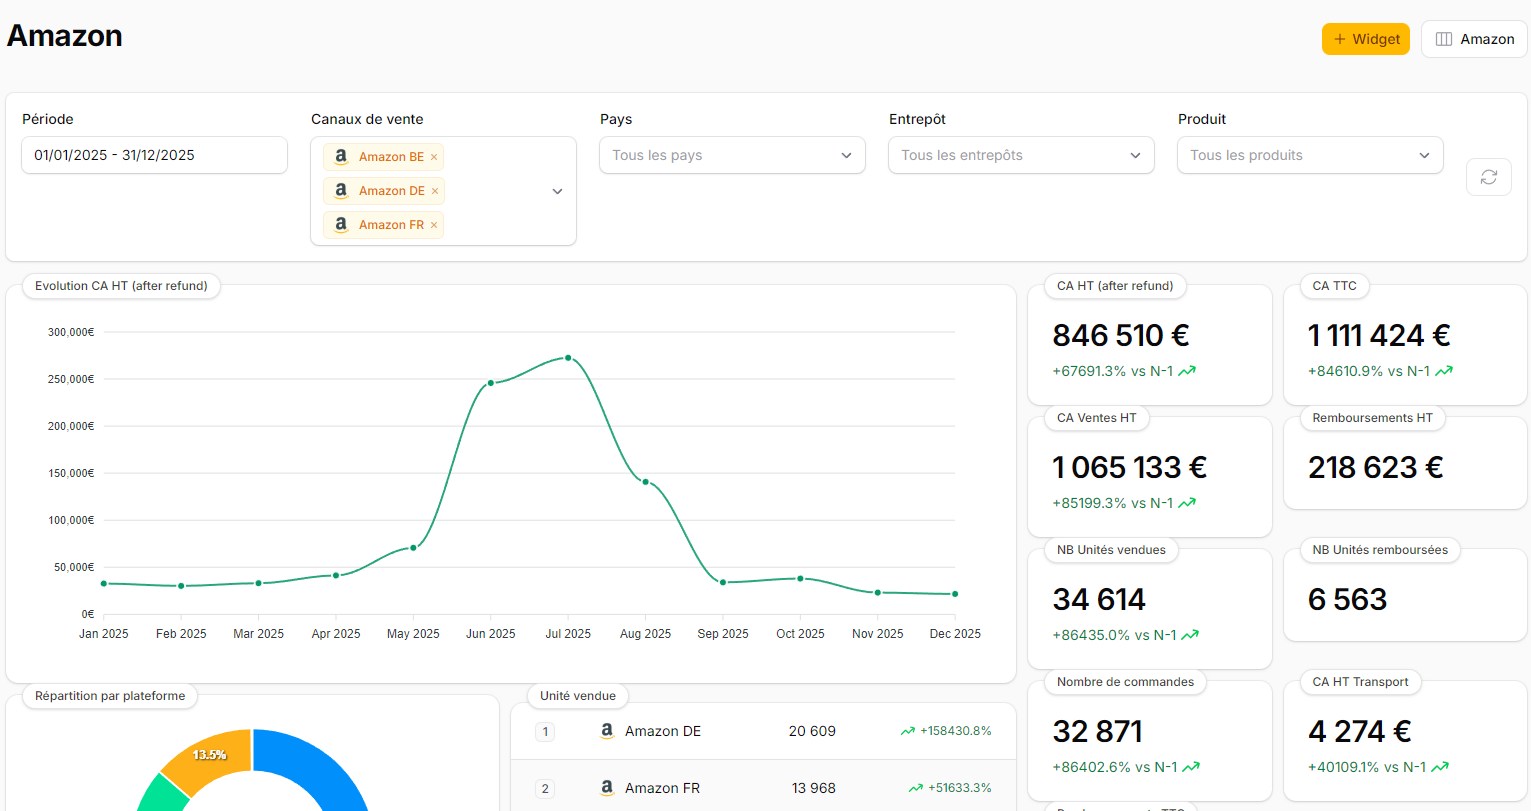Select the 'Répartition par plateforme' panel label

coord(108,696)
